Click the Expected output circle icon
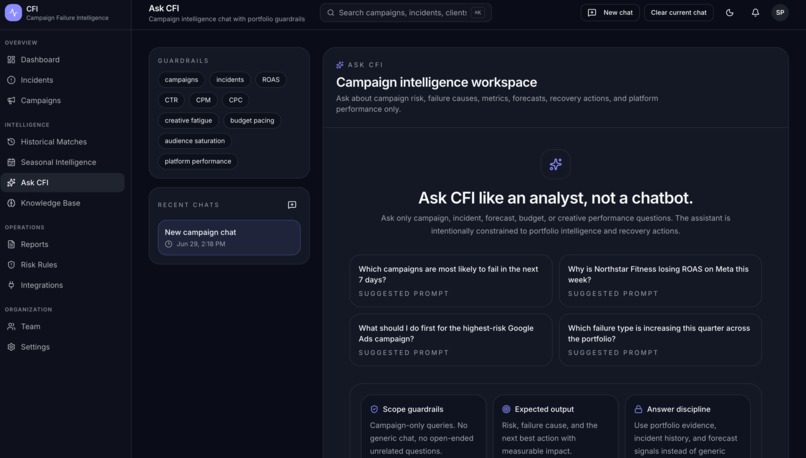 (506, 409)
